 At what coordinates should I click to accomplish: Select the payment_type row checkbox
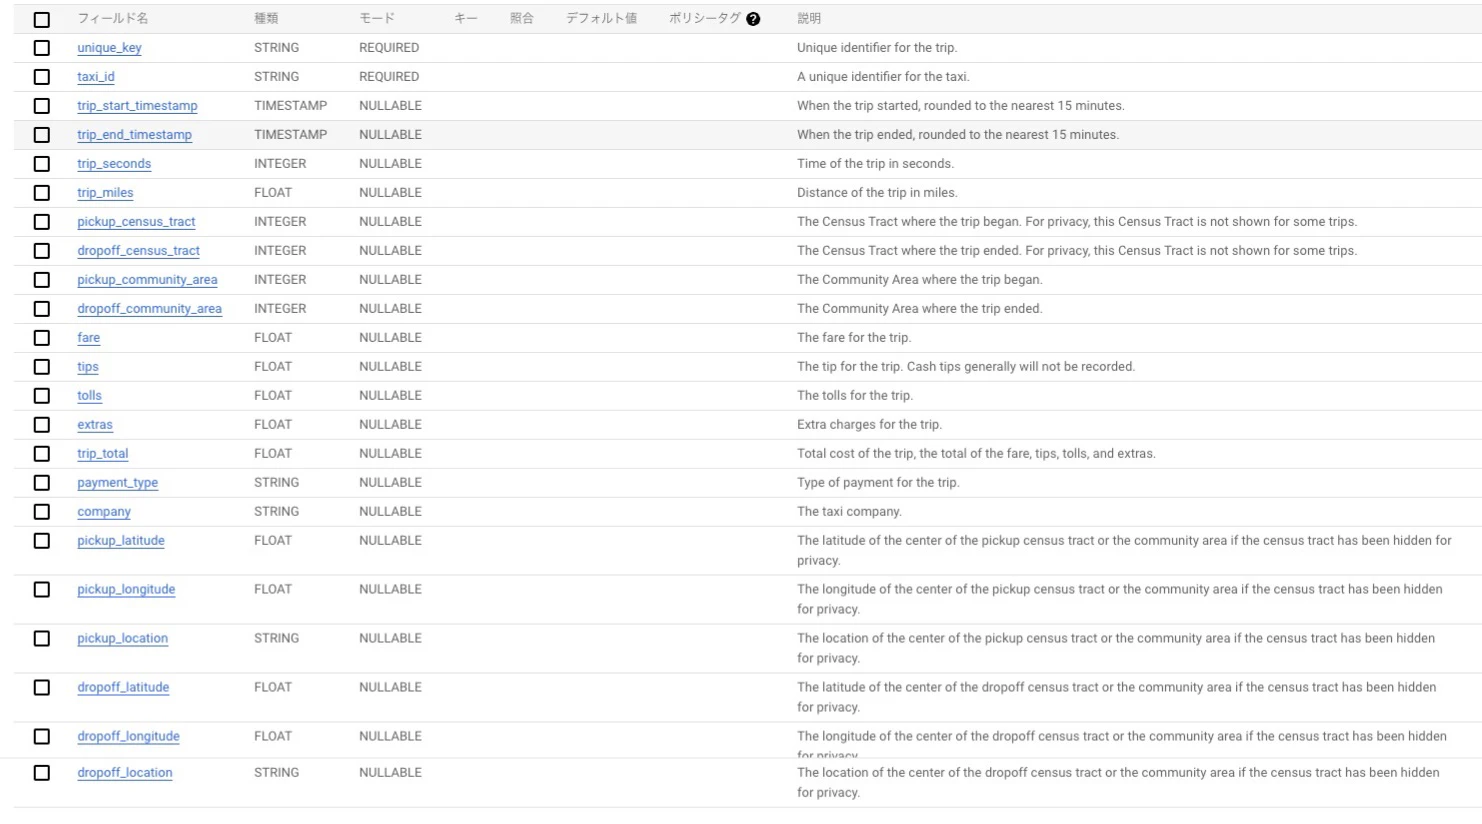[41, 483]
